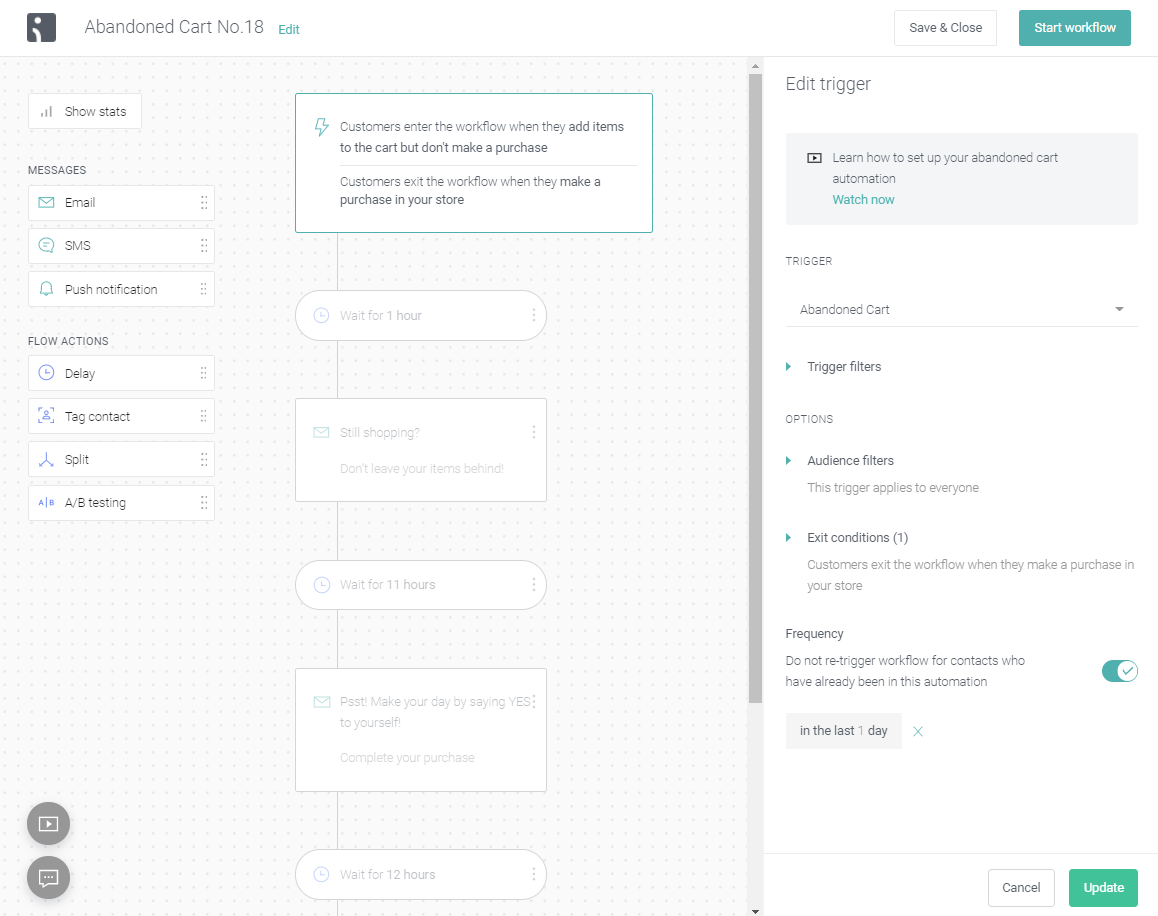Click the Cancel button
The height and width of the screenshot is (916, 1158).
1021,888
